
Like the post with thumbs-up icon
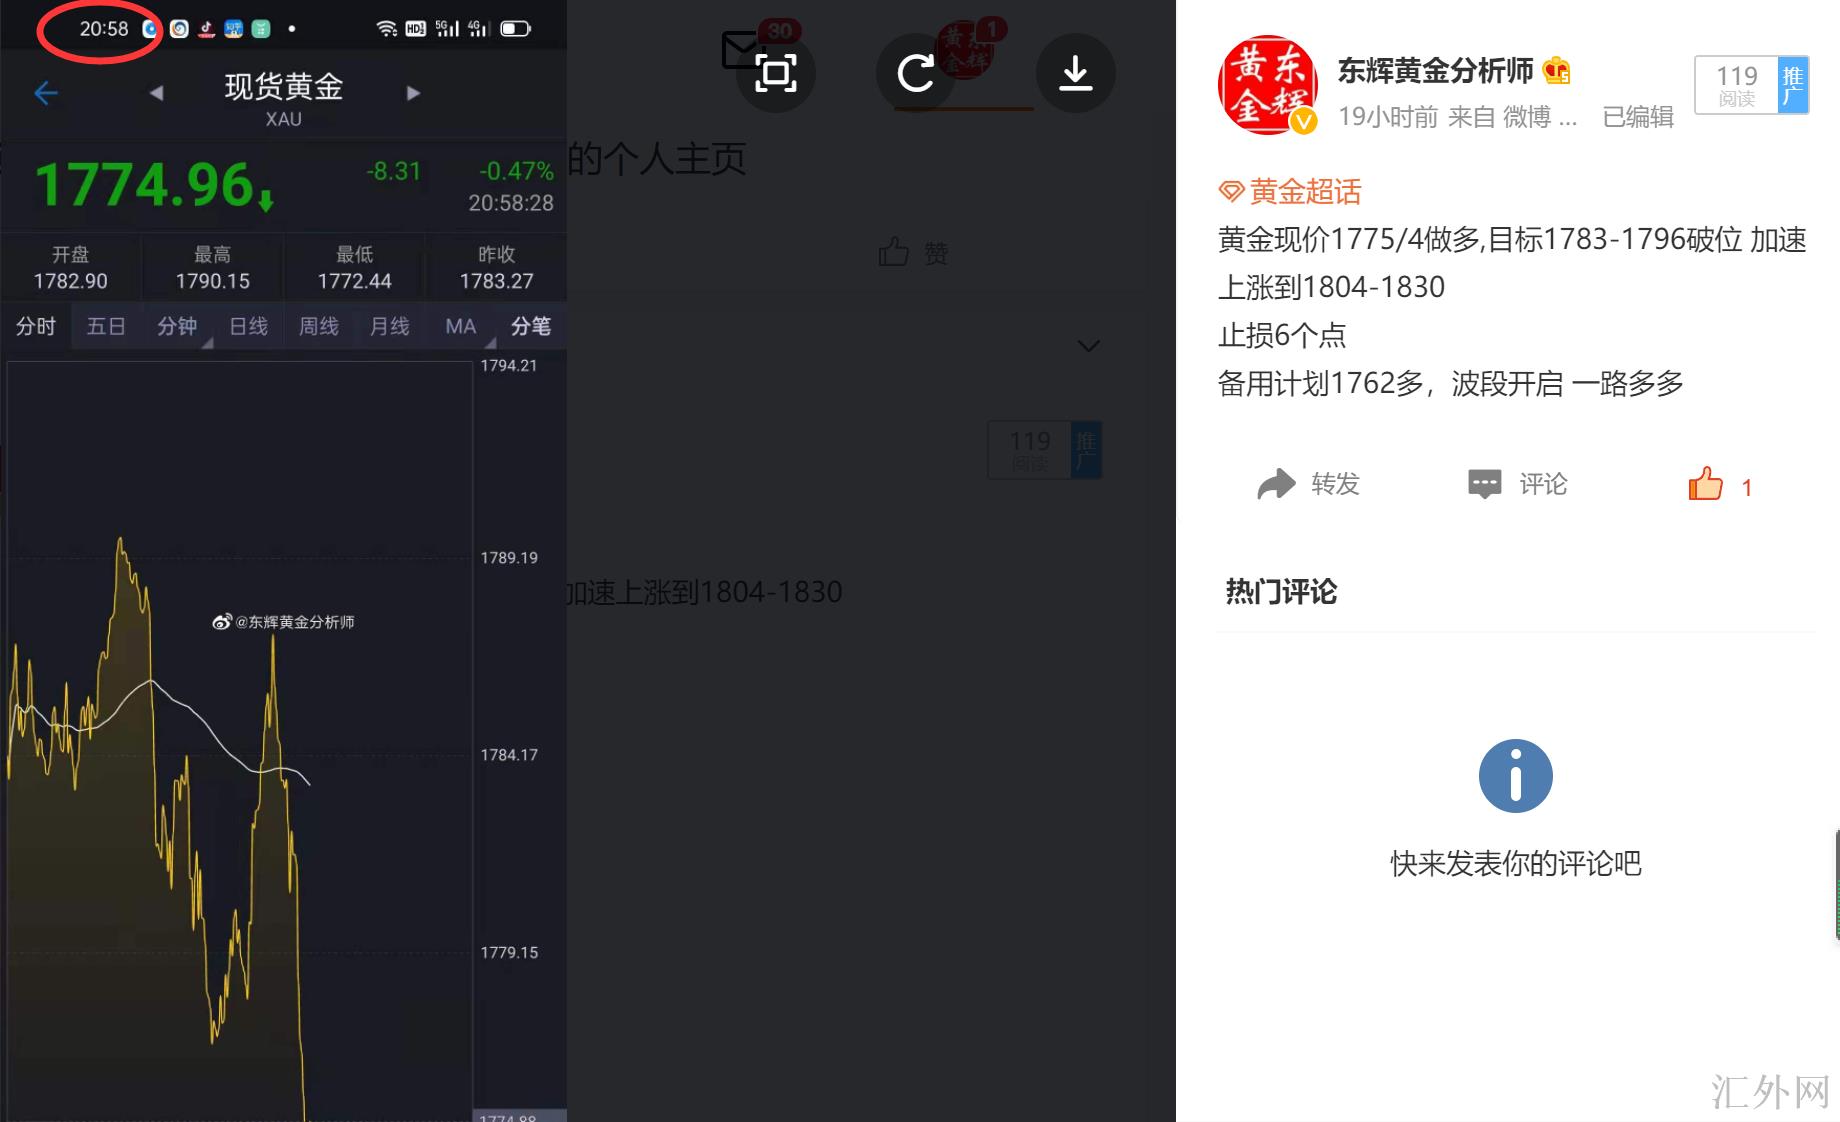click(x=1705, y=484)
